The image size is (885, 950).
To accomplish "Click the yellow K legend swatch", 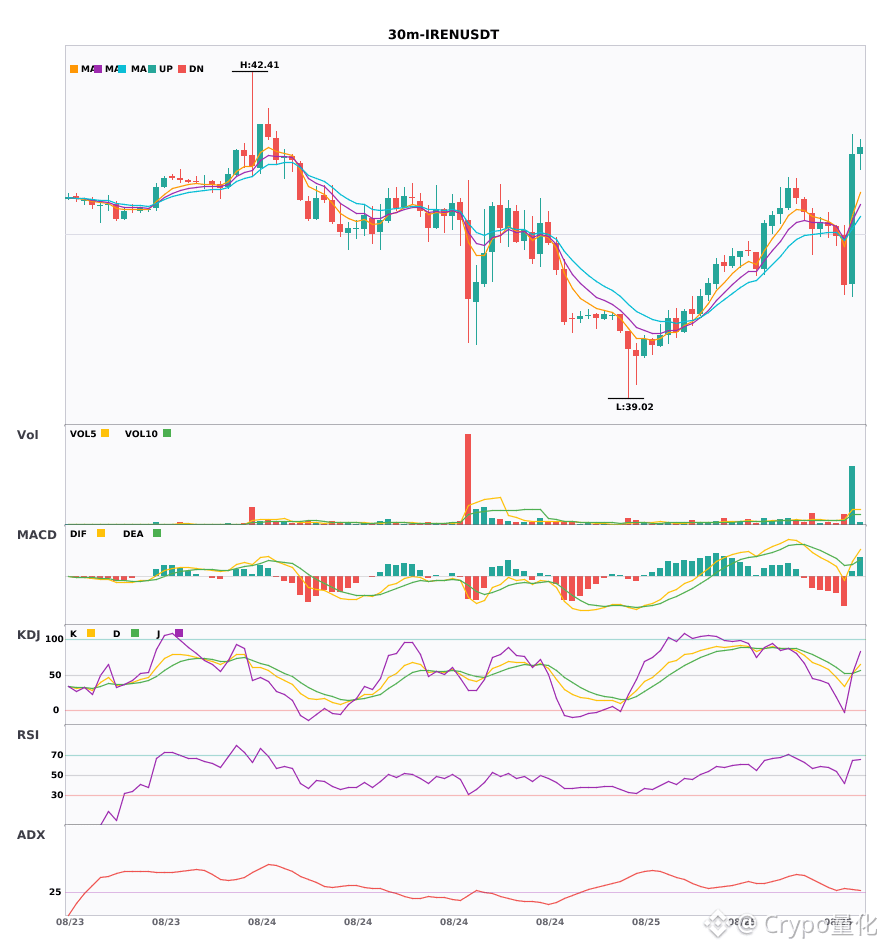I will (91, 633).
